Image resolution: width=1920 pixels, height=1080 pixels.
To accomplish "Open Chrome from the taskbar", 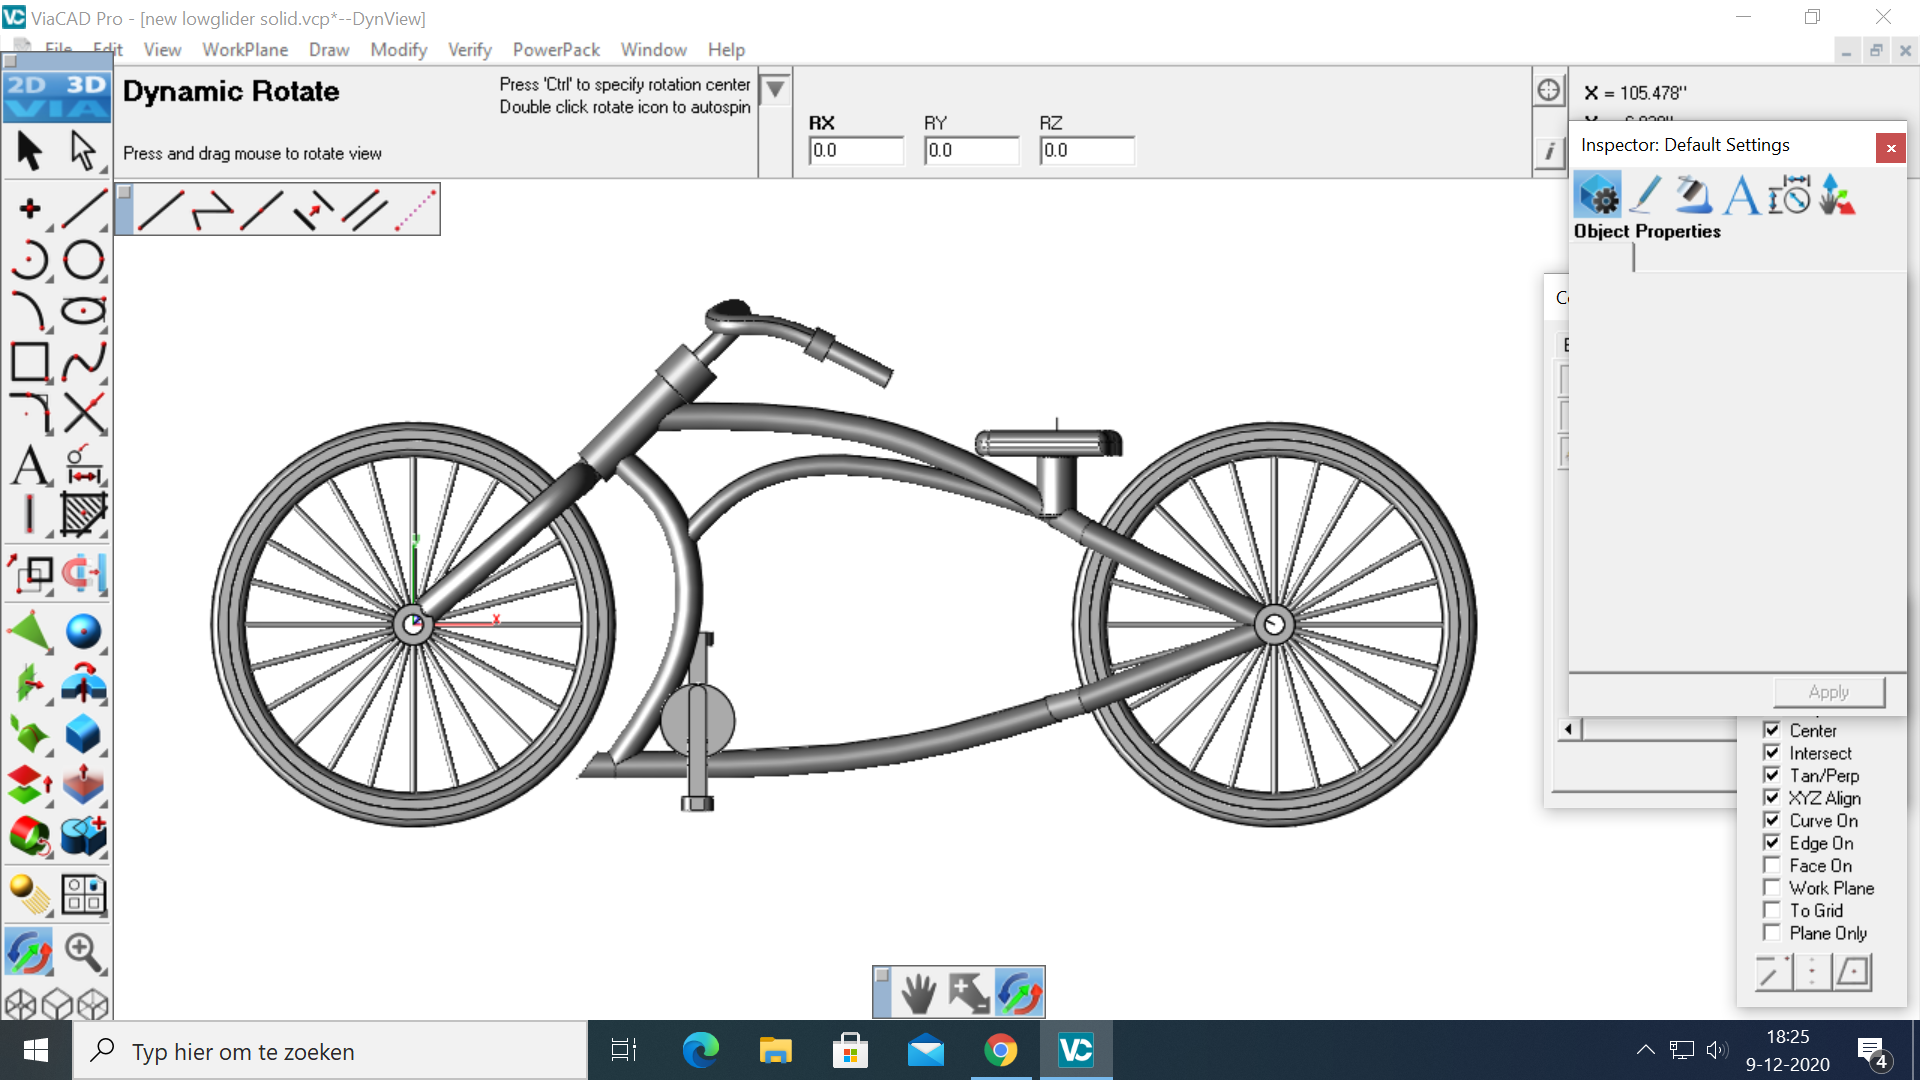I will (x=1000, y=1050).
